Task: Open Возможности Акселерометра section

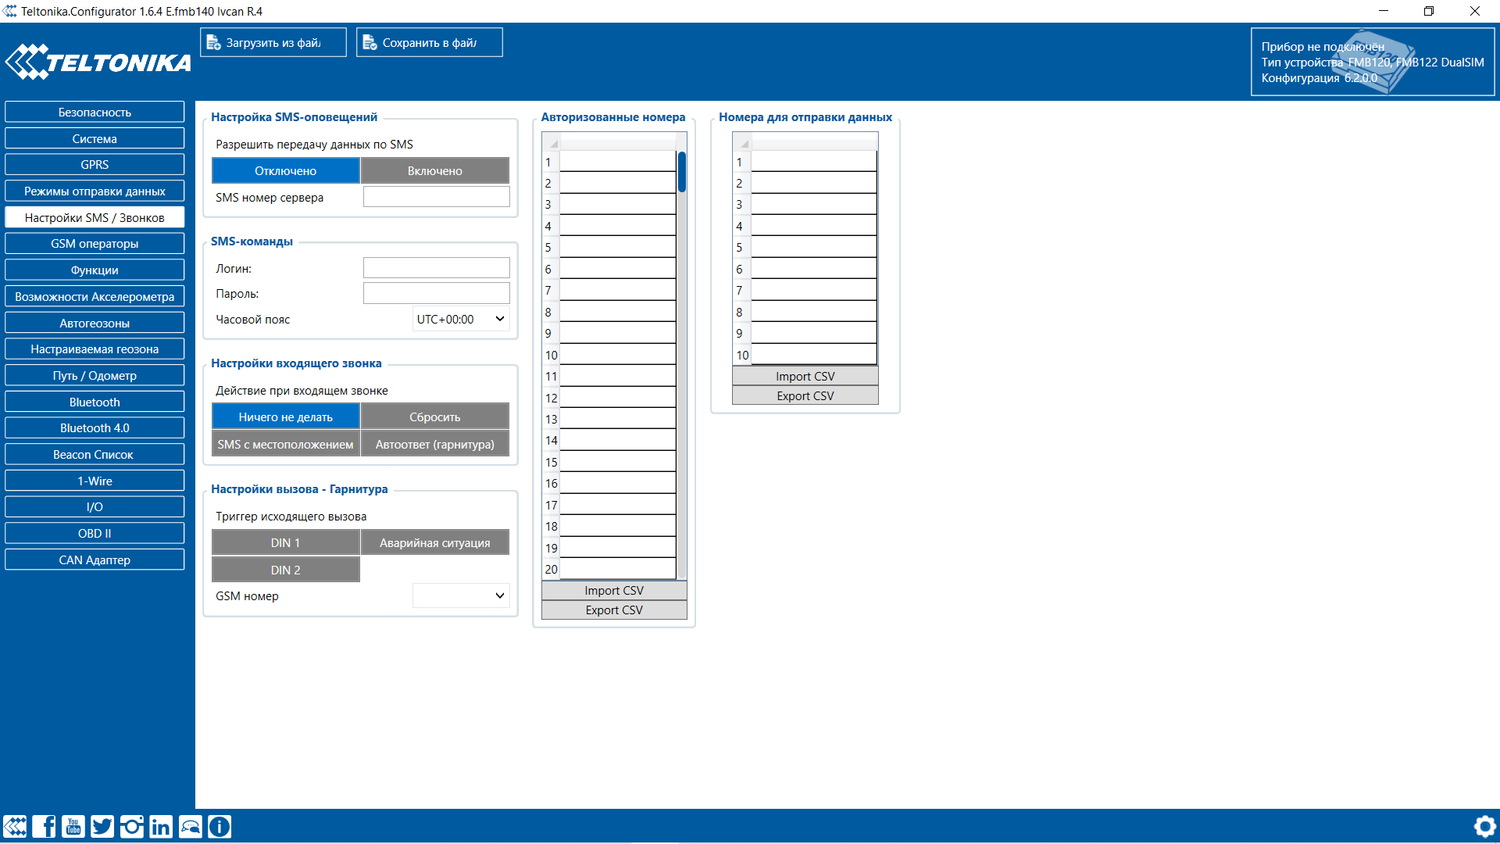Action: pos(94,296)
